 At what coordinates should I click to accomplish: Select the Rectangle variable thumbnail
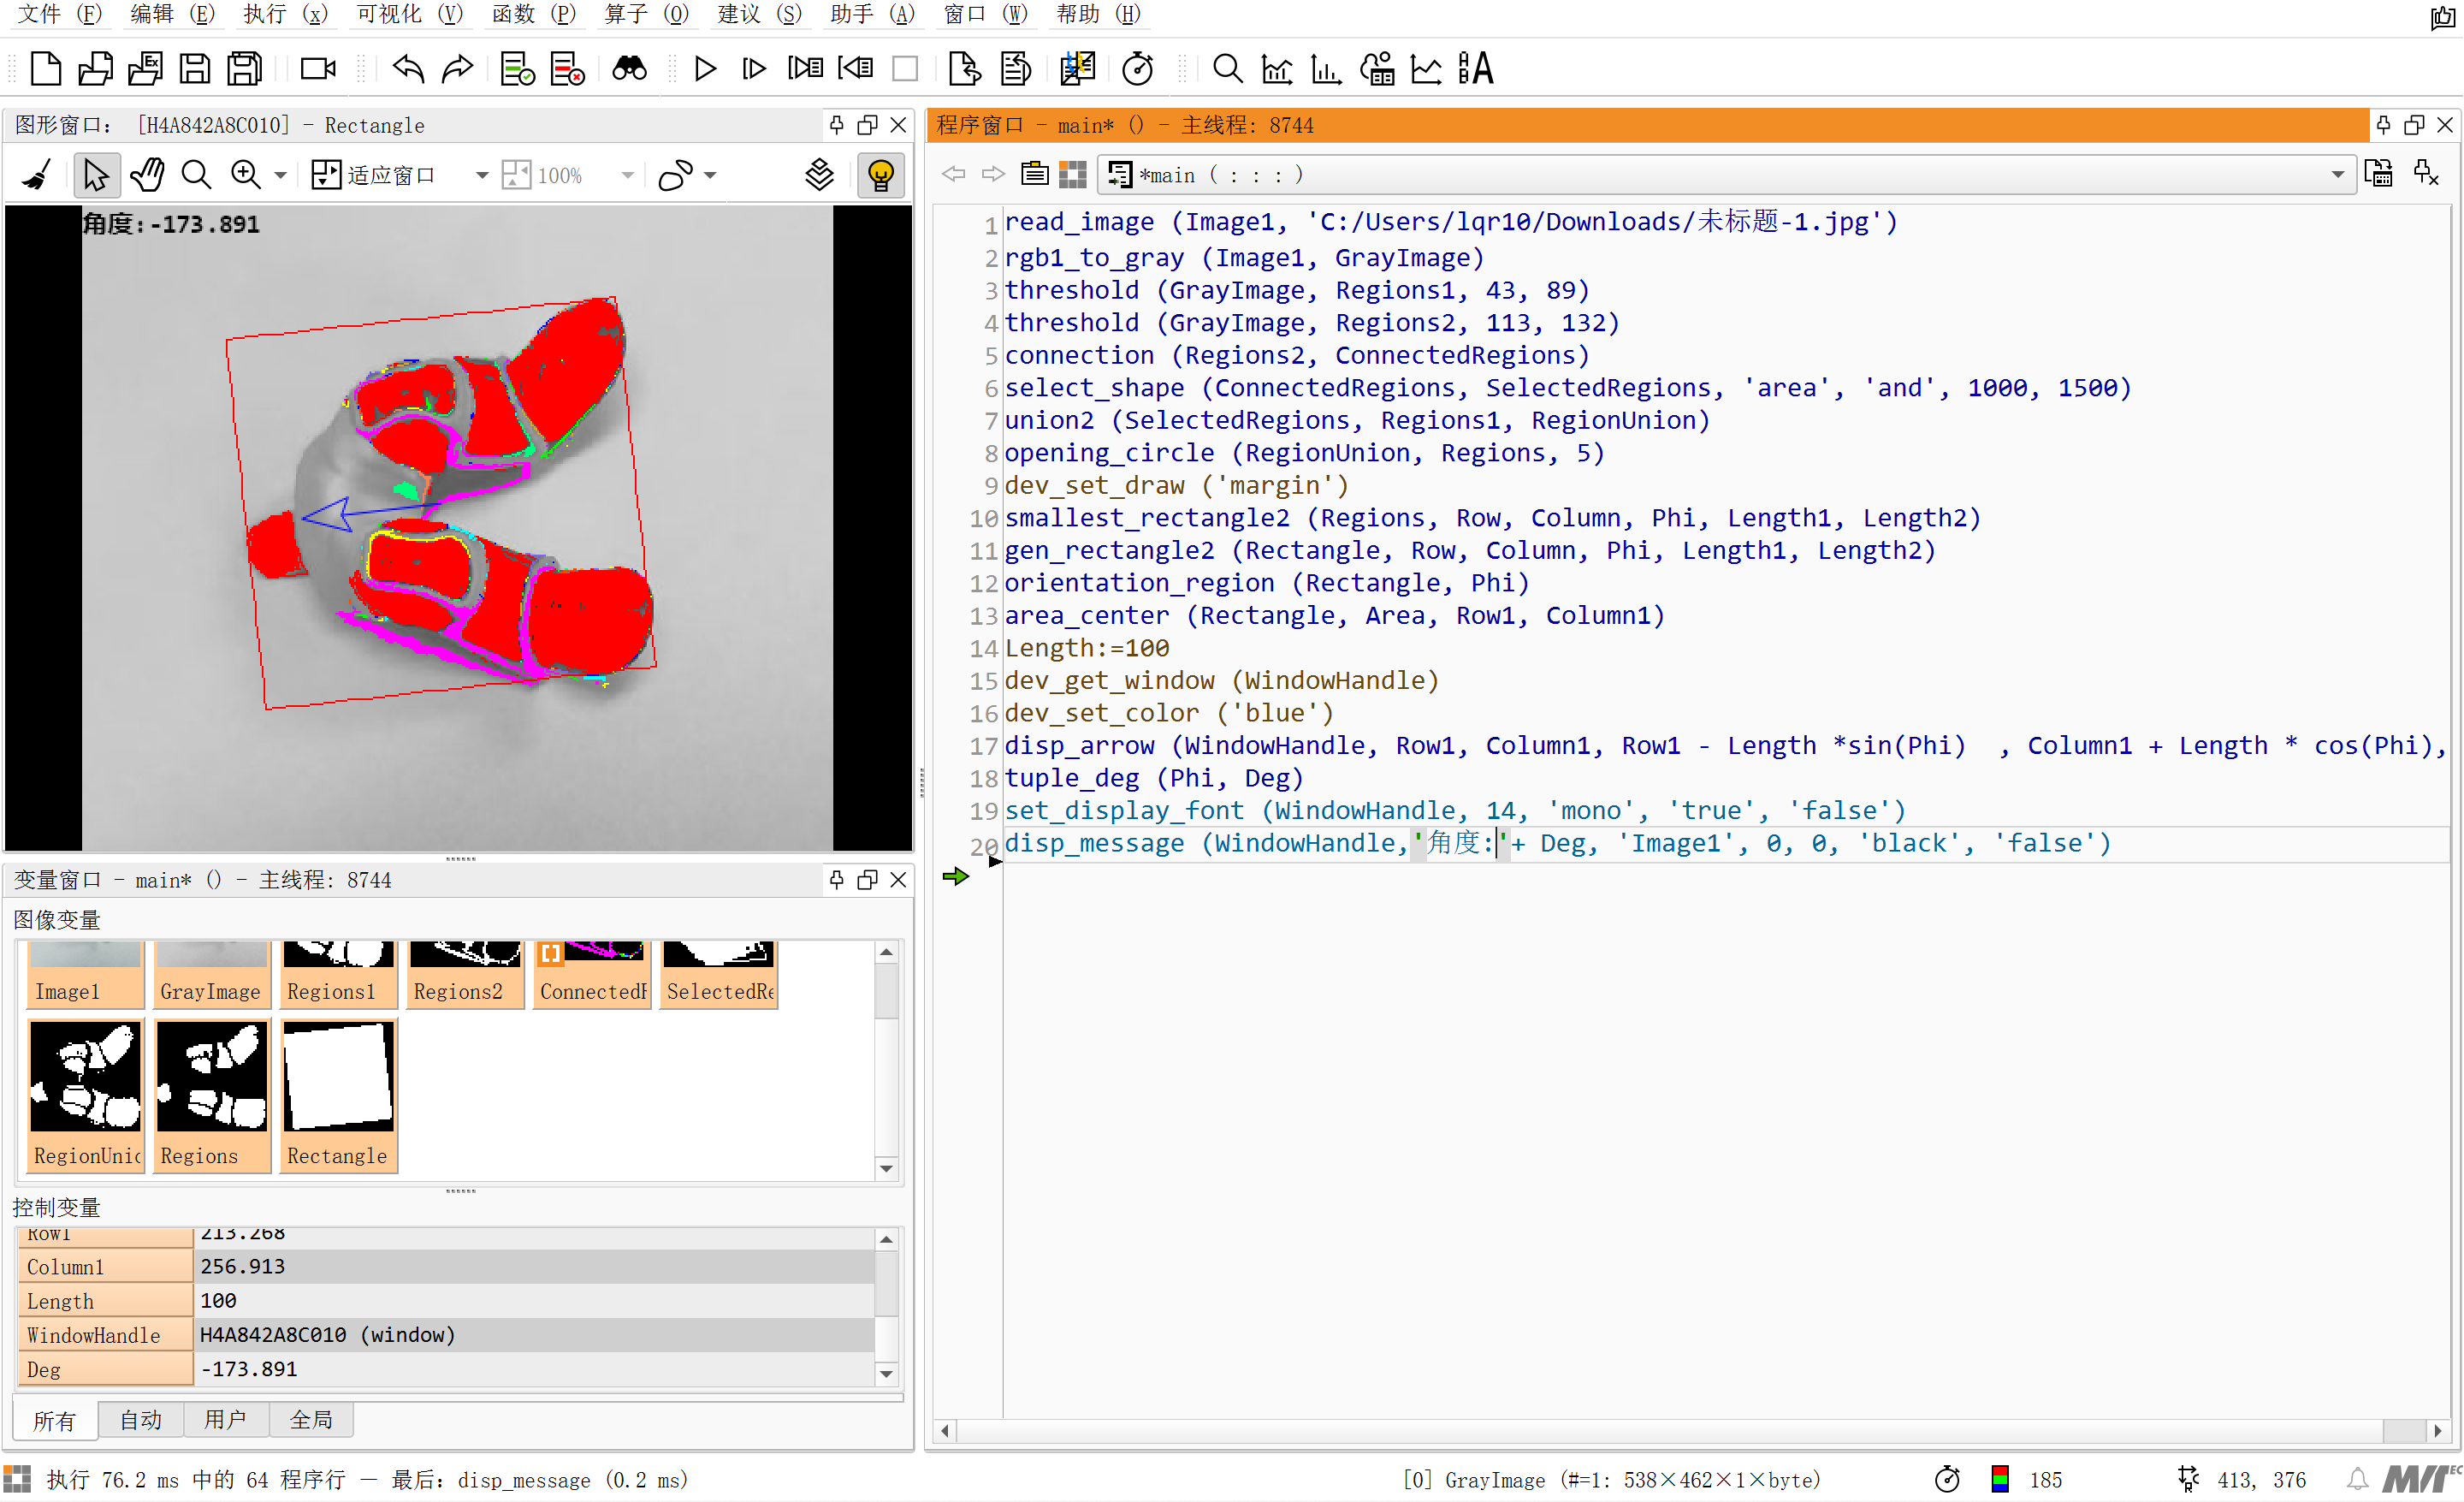[339, 1095]
